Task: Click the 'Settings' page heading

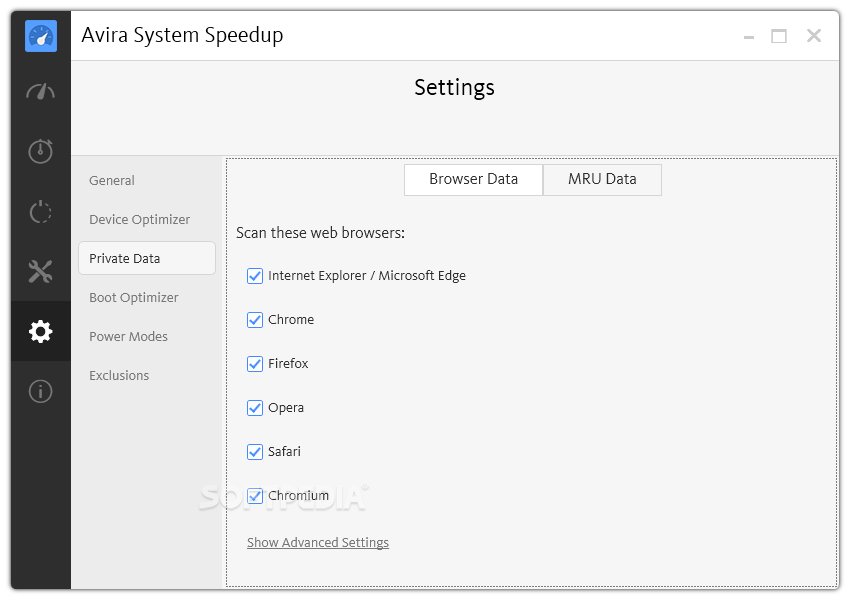Action: 454,88
